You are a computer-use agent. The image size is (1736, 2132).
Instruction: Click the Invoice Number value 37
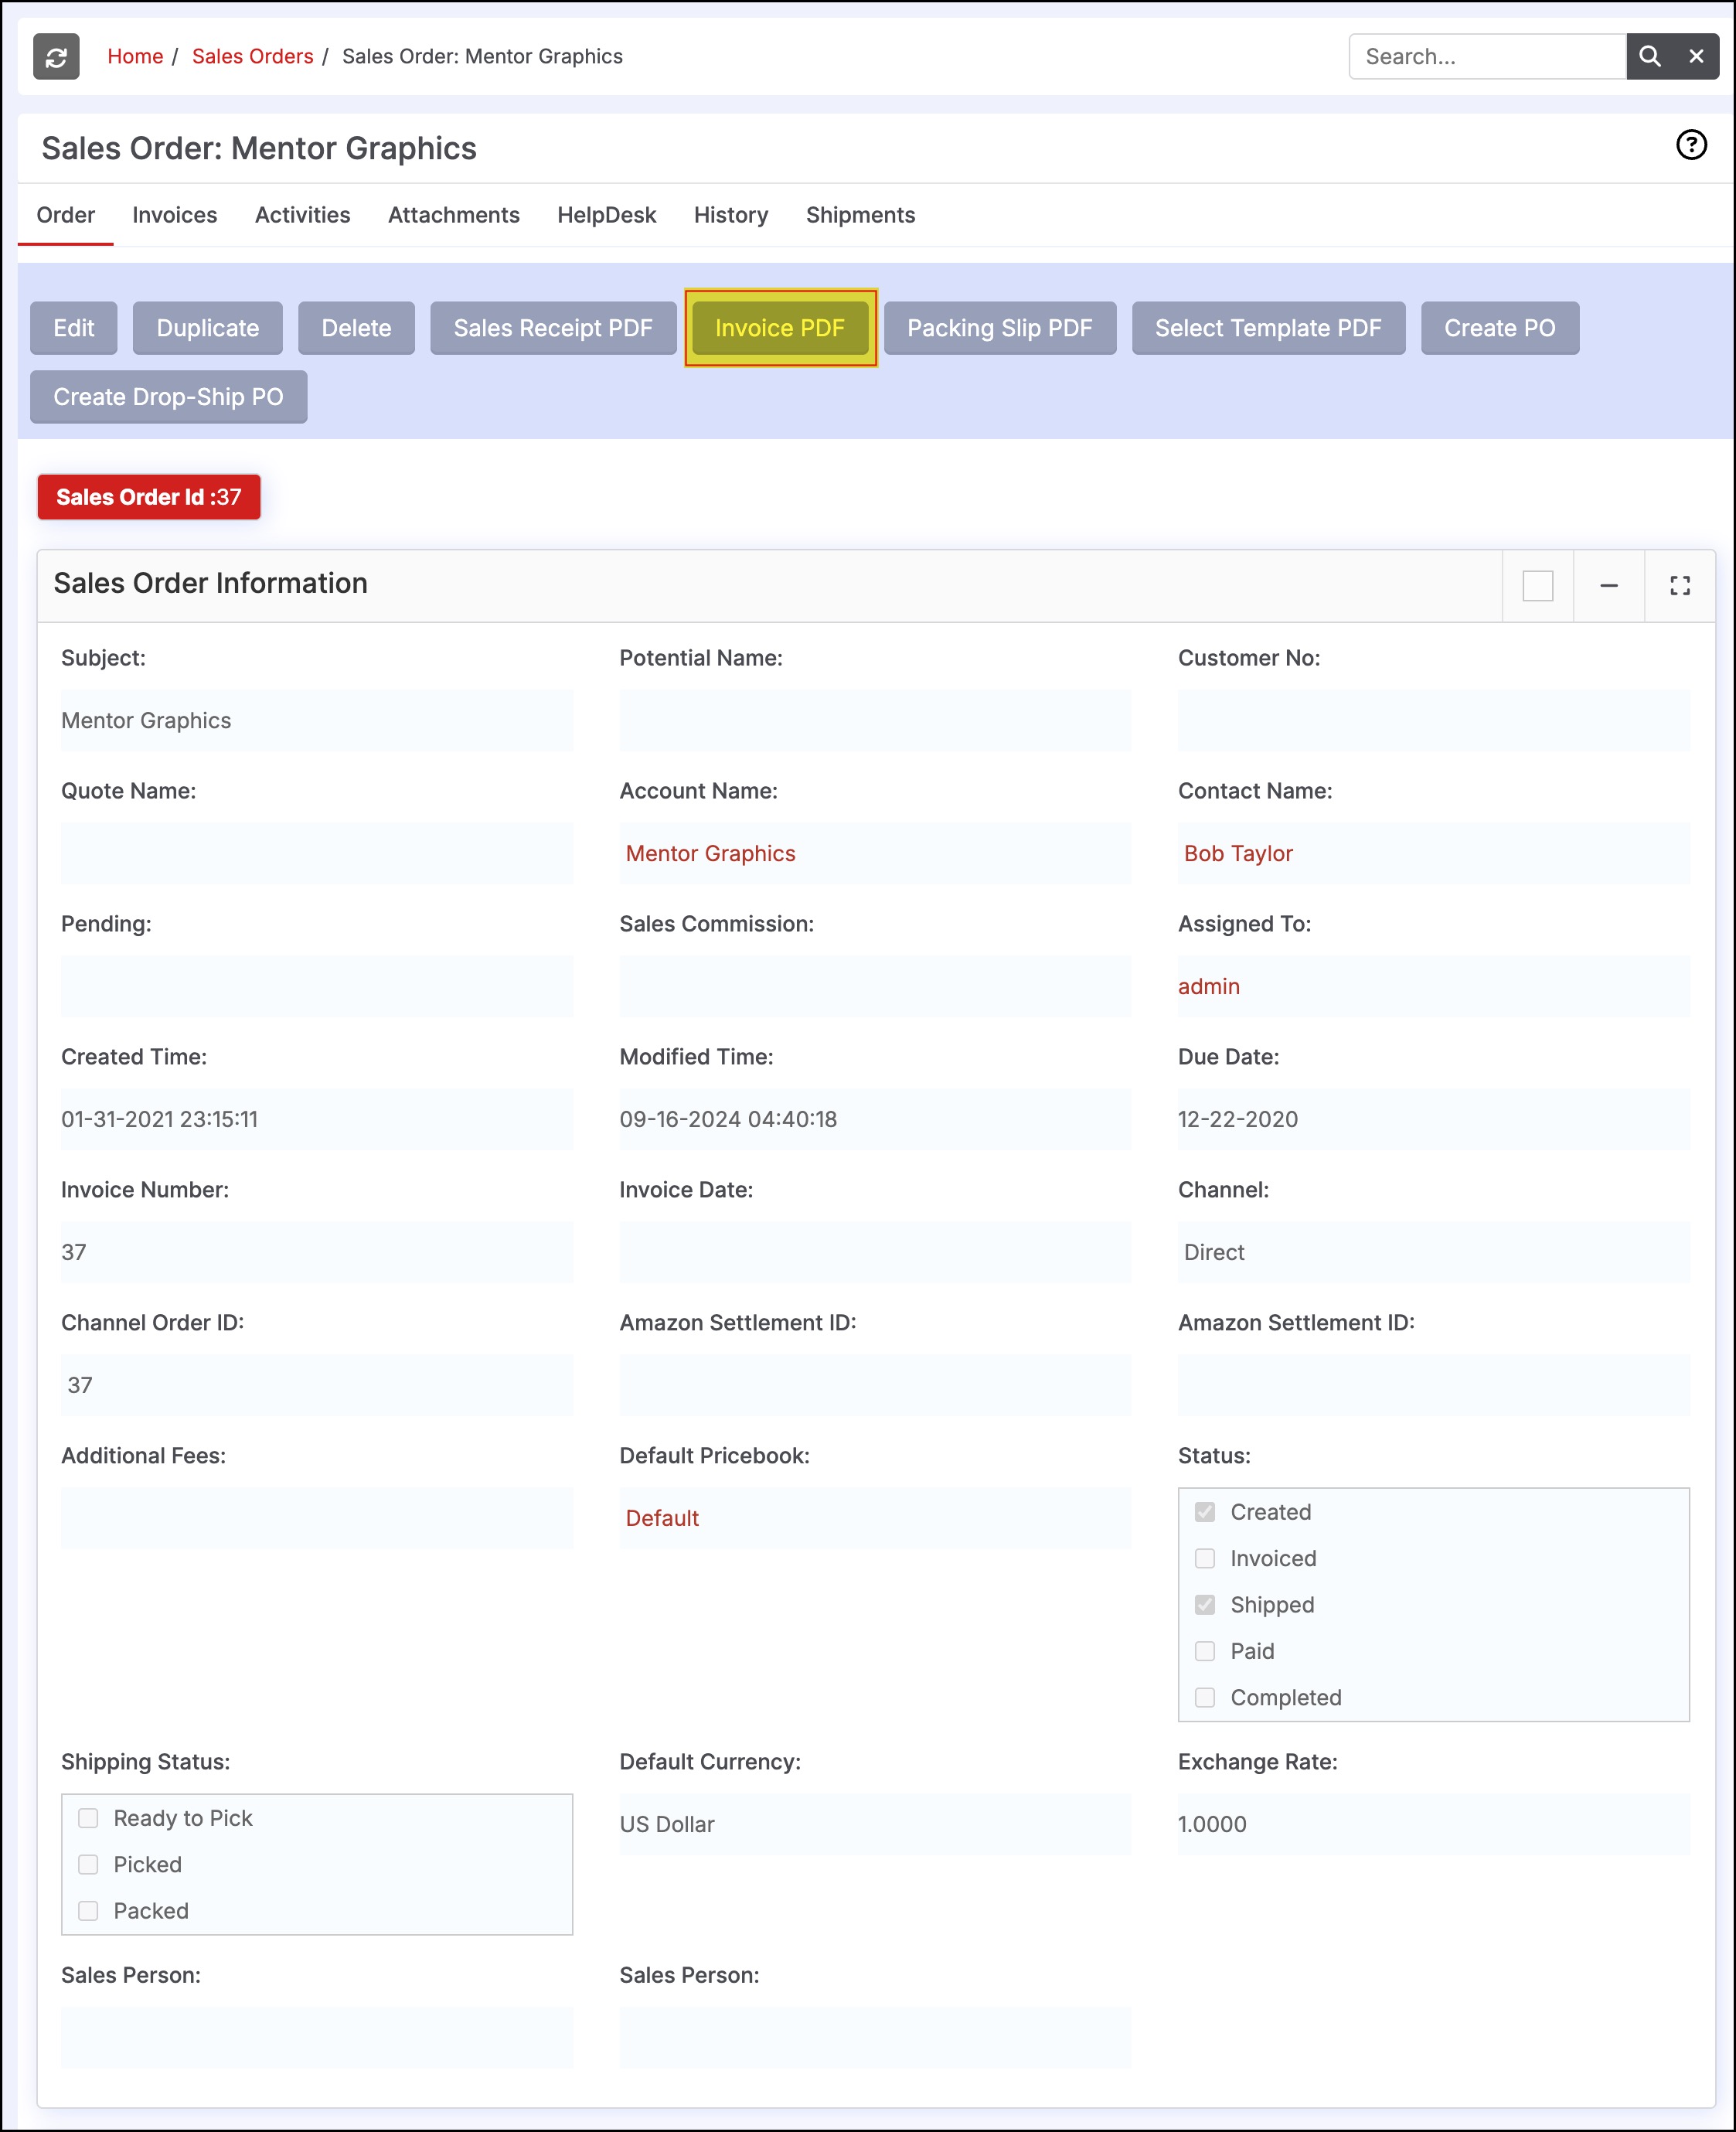74,1252
